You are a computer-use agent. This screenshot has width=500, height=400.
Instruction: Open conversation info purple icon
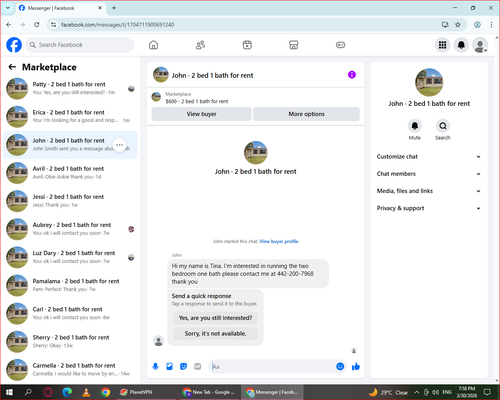tap(352, 75)
